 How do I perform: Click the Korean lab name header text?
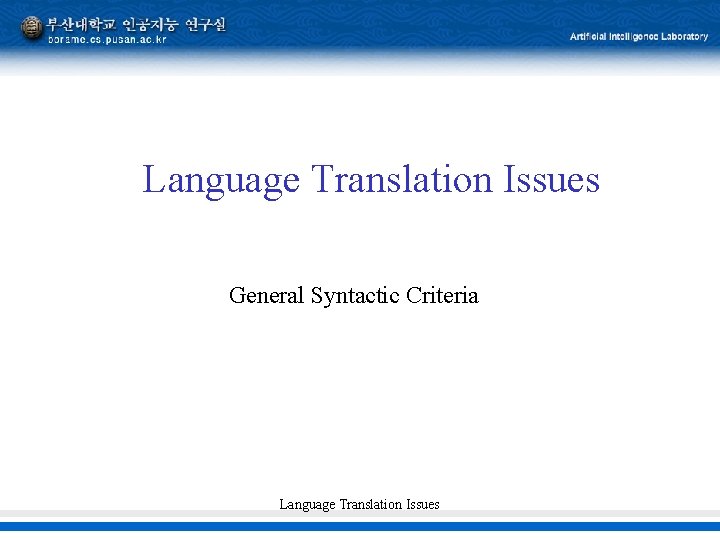[x=136, y=24]
